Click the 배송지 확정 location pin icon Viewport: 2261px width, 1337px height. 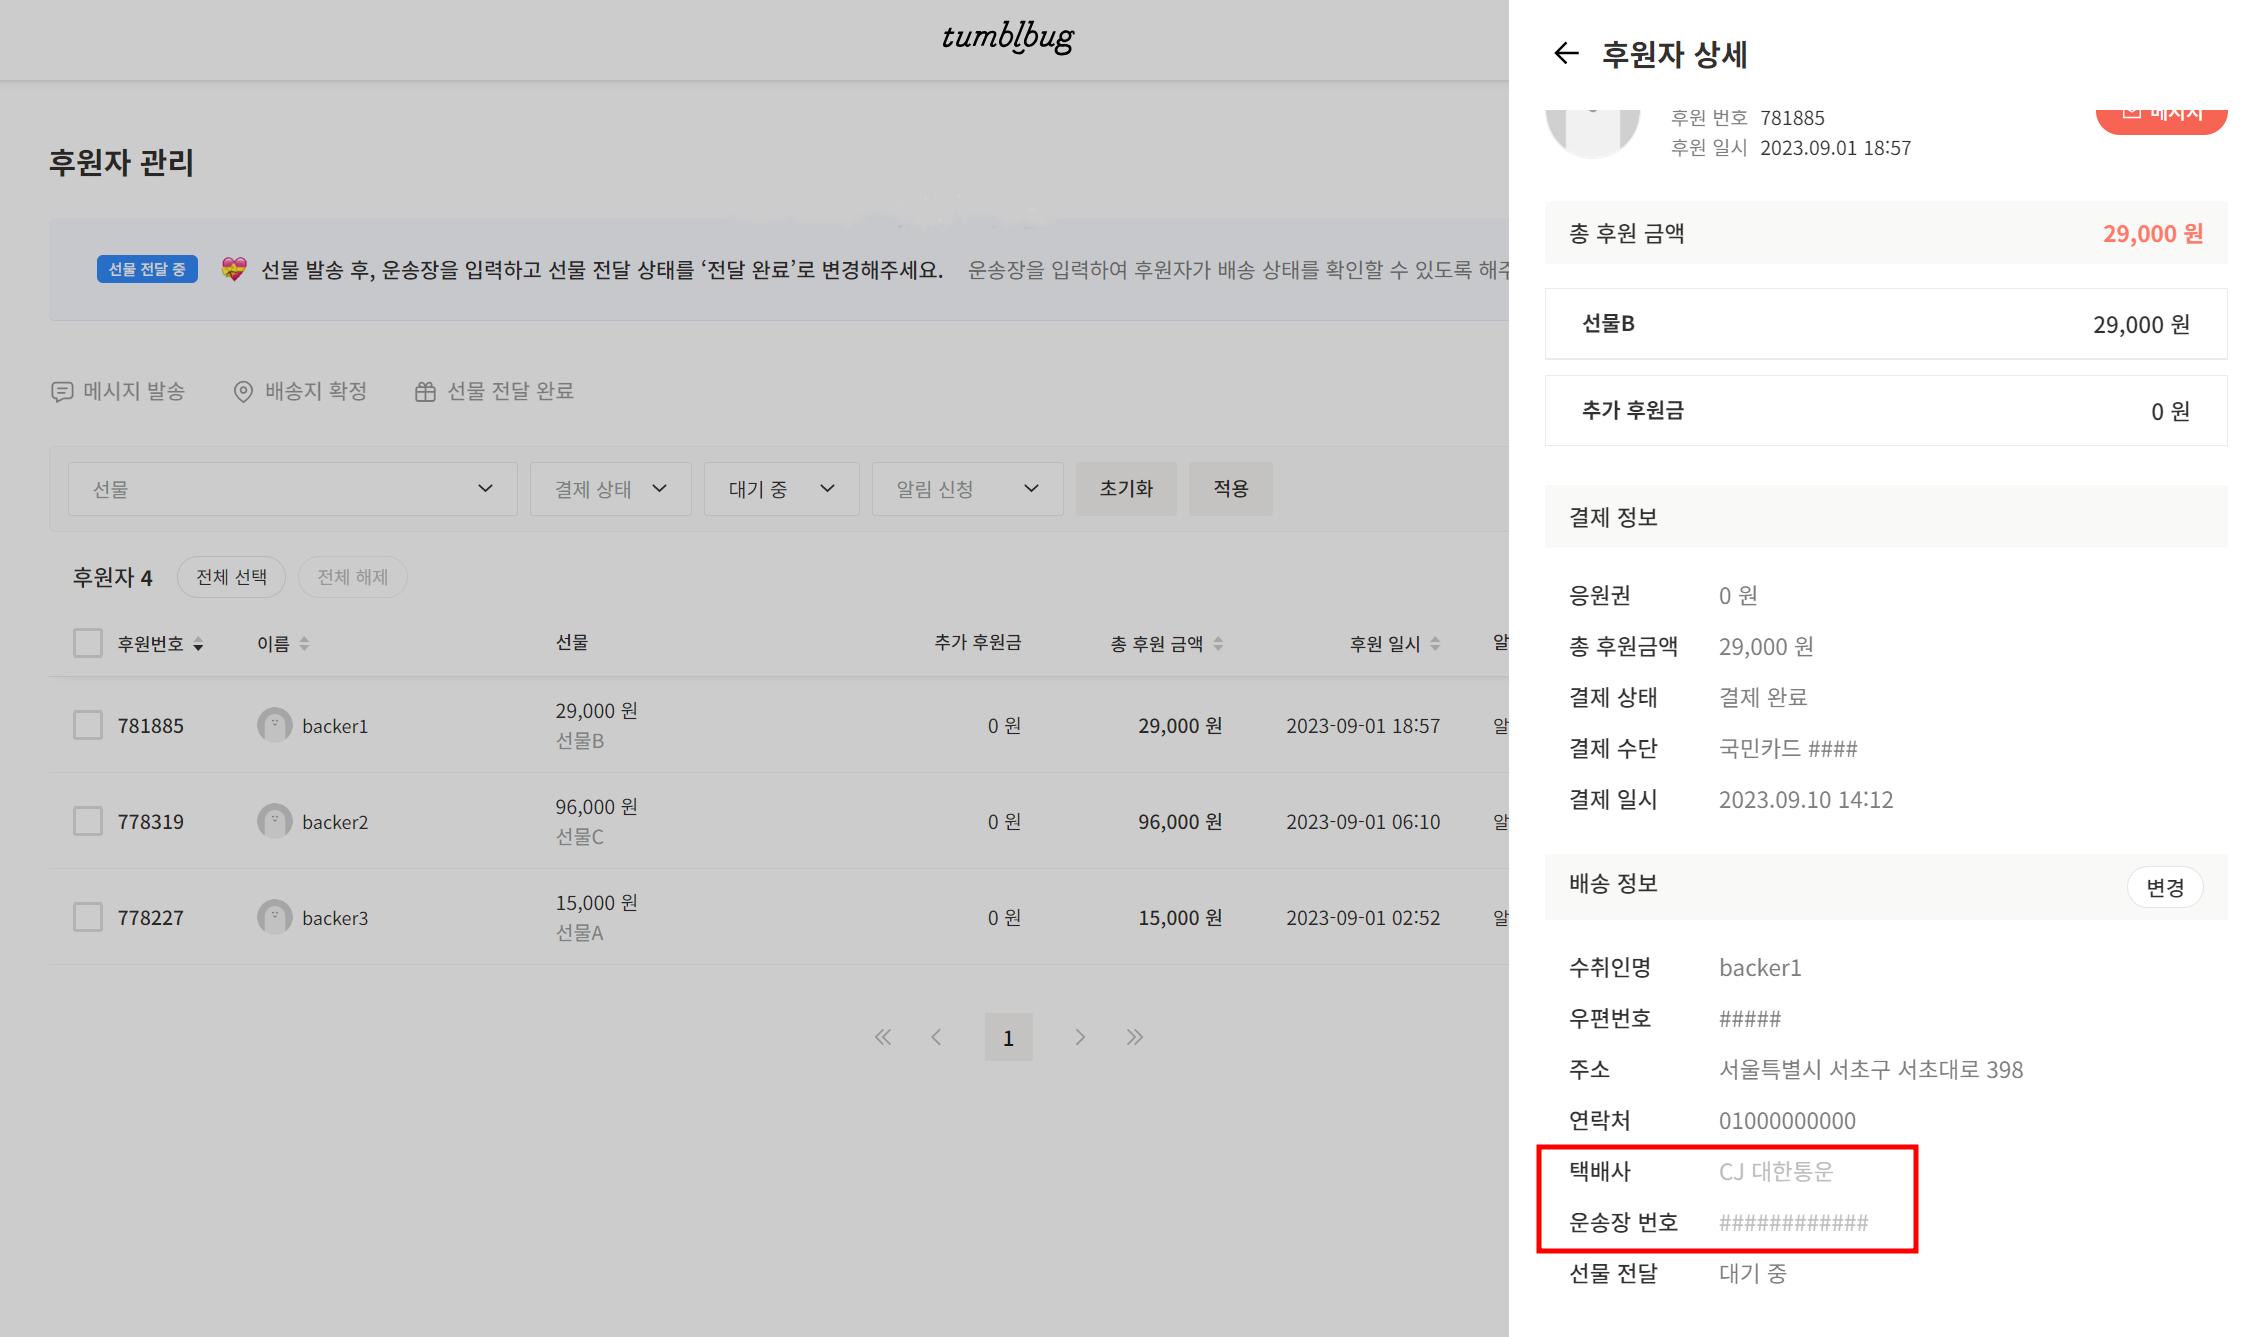[x=243, y=392]
